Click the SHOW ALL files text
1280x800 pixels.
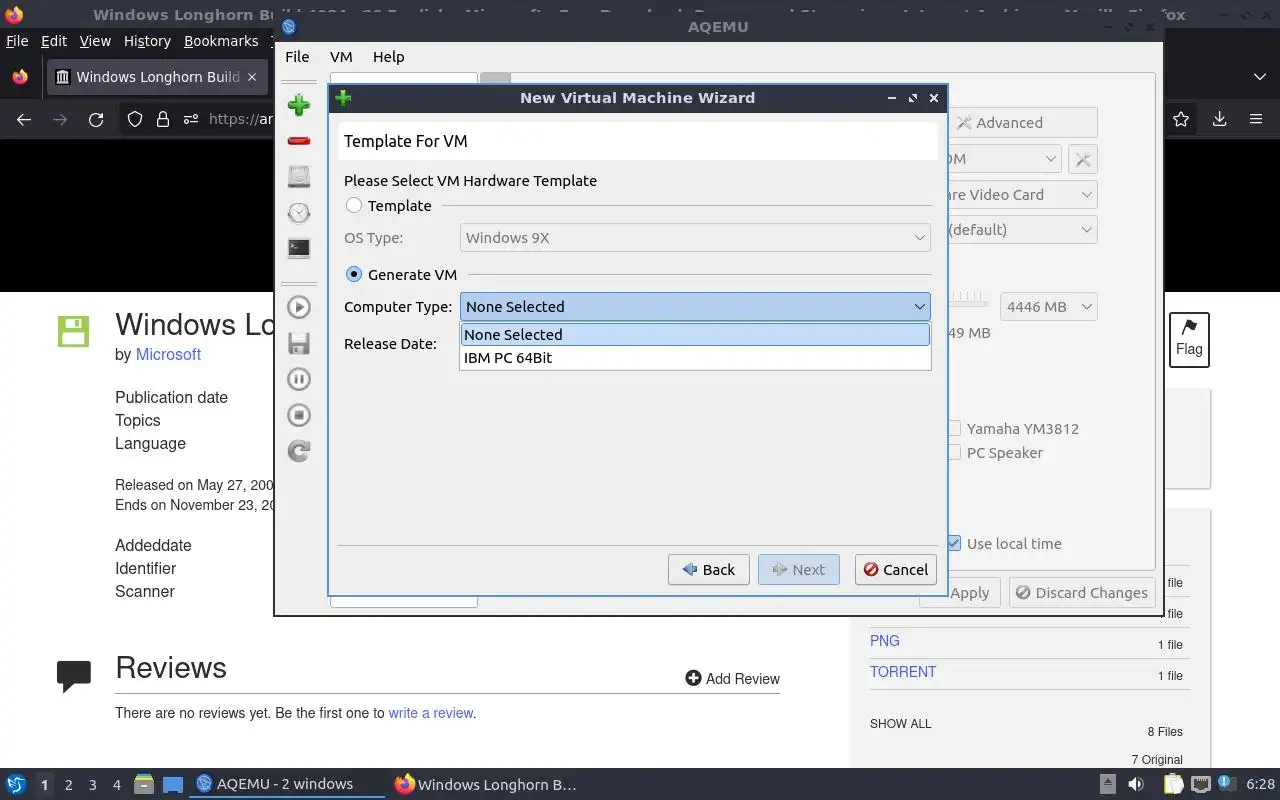click(x=900, y=724)
